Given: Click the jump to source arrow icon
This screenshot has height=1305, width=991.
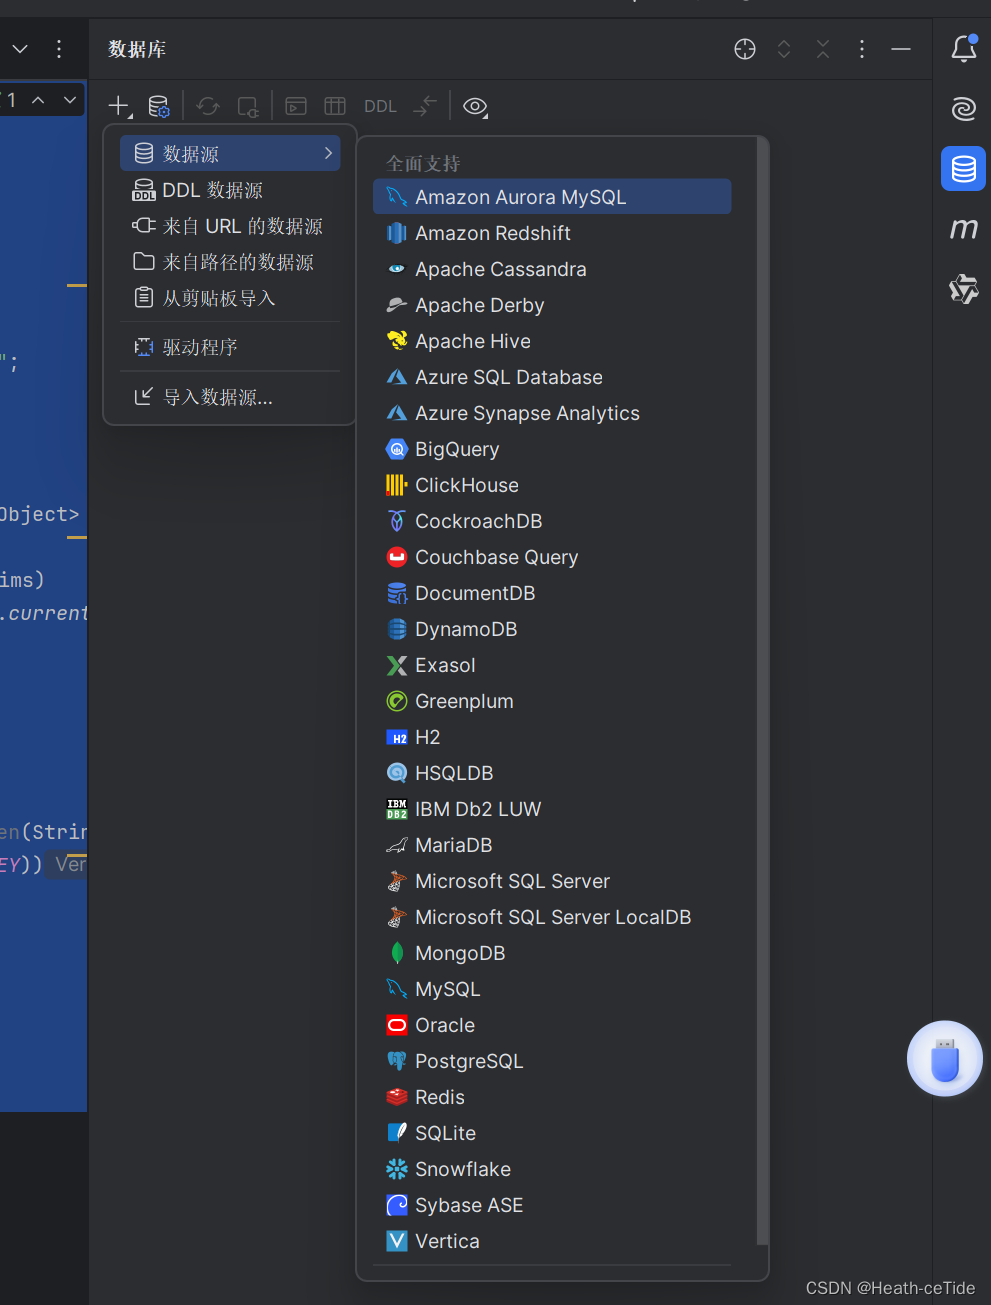Looking at the screenshot, I should point(425,106).
